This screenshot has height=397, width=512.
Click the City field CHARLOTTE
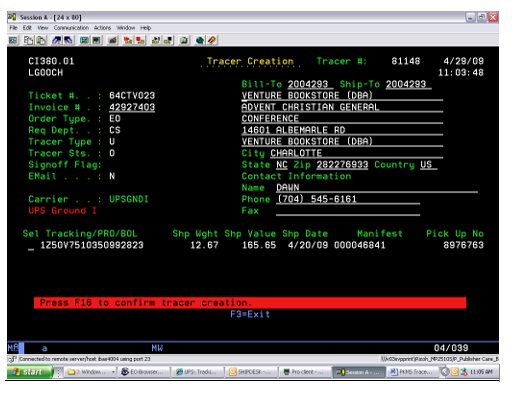356,153
